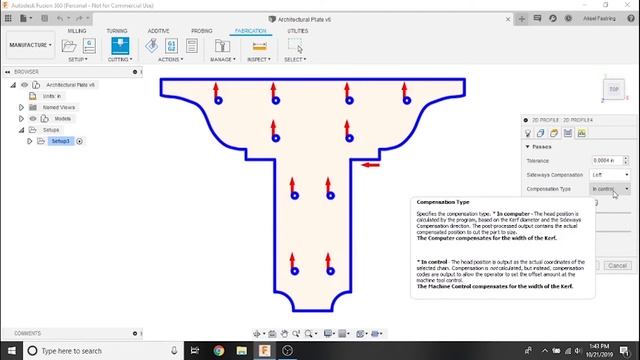Open the File menu icon
This screenshot has width=640, height=360.
coord(25,18)
